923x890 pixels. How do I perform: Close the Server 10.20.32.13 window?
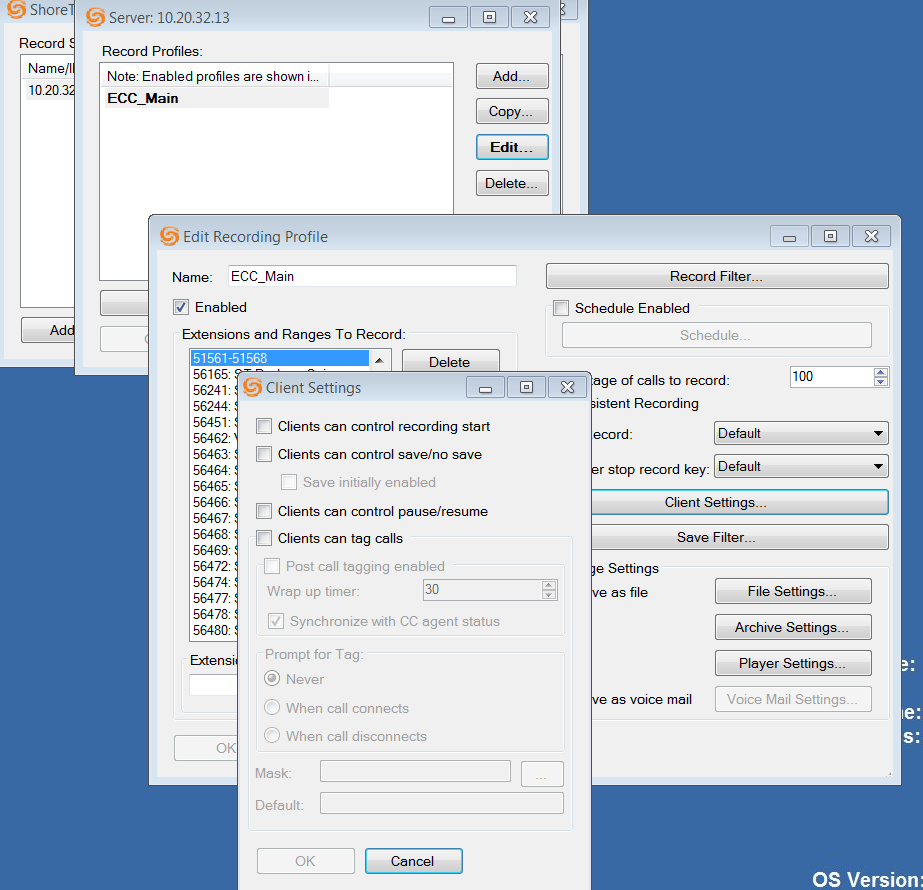530,18
